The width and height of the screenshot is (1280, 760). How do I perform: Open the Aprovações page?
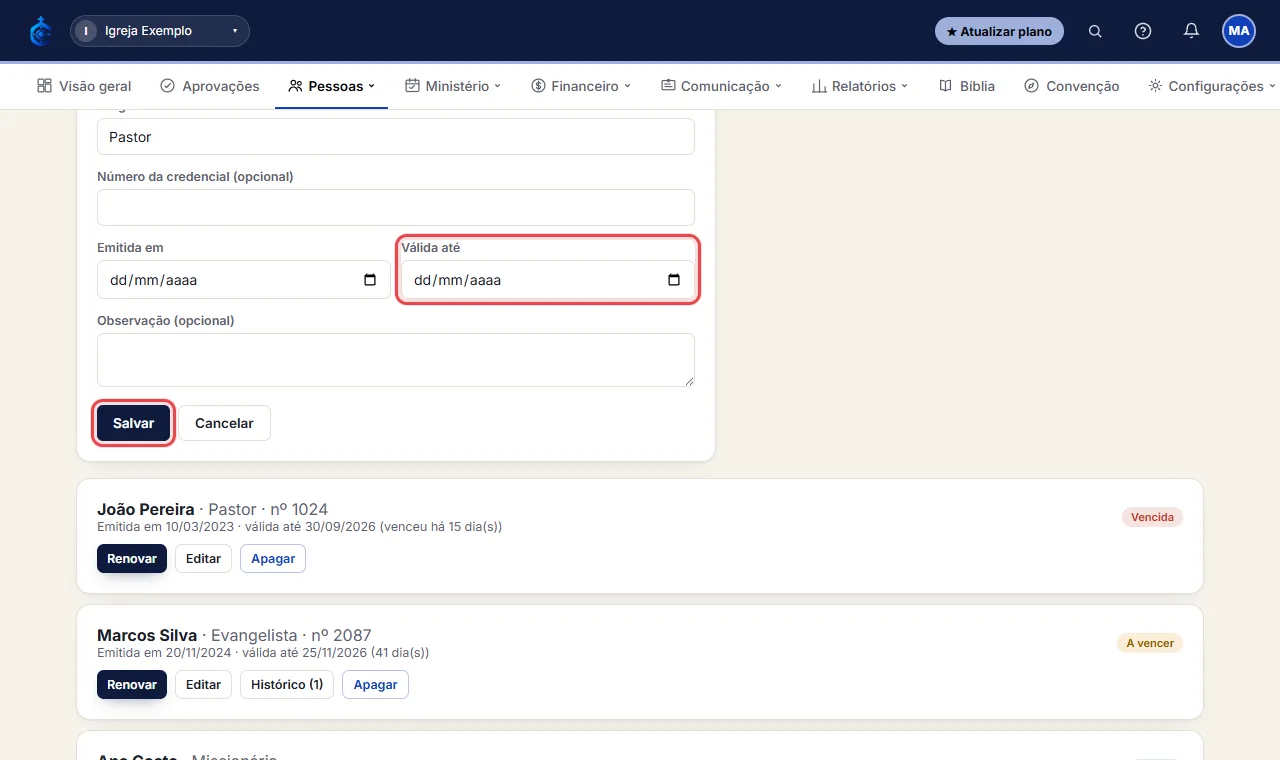pos(210,86)
